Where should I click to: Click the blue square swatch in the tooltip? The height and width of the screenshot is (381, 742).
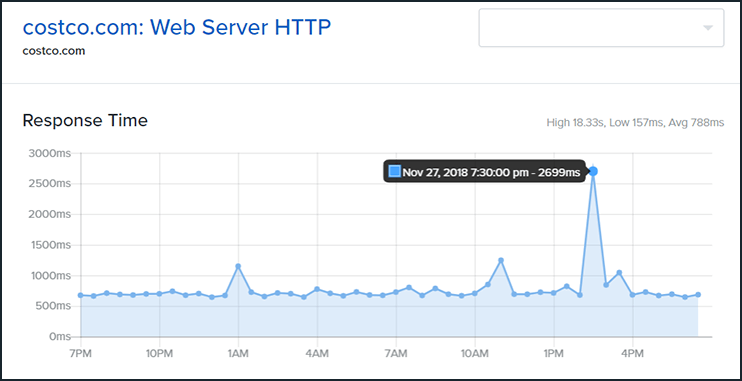point(394,171)
